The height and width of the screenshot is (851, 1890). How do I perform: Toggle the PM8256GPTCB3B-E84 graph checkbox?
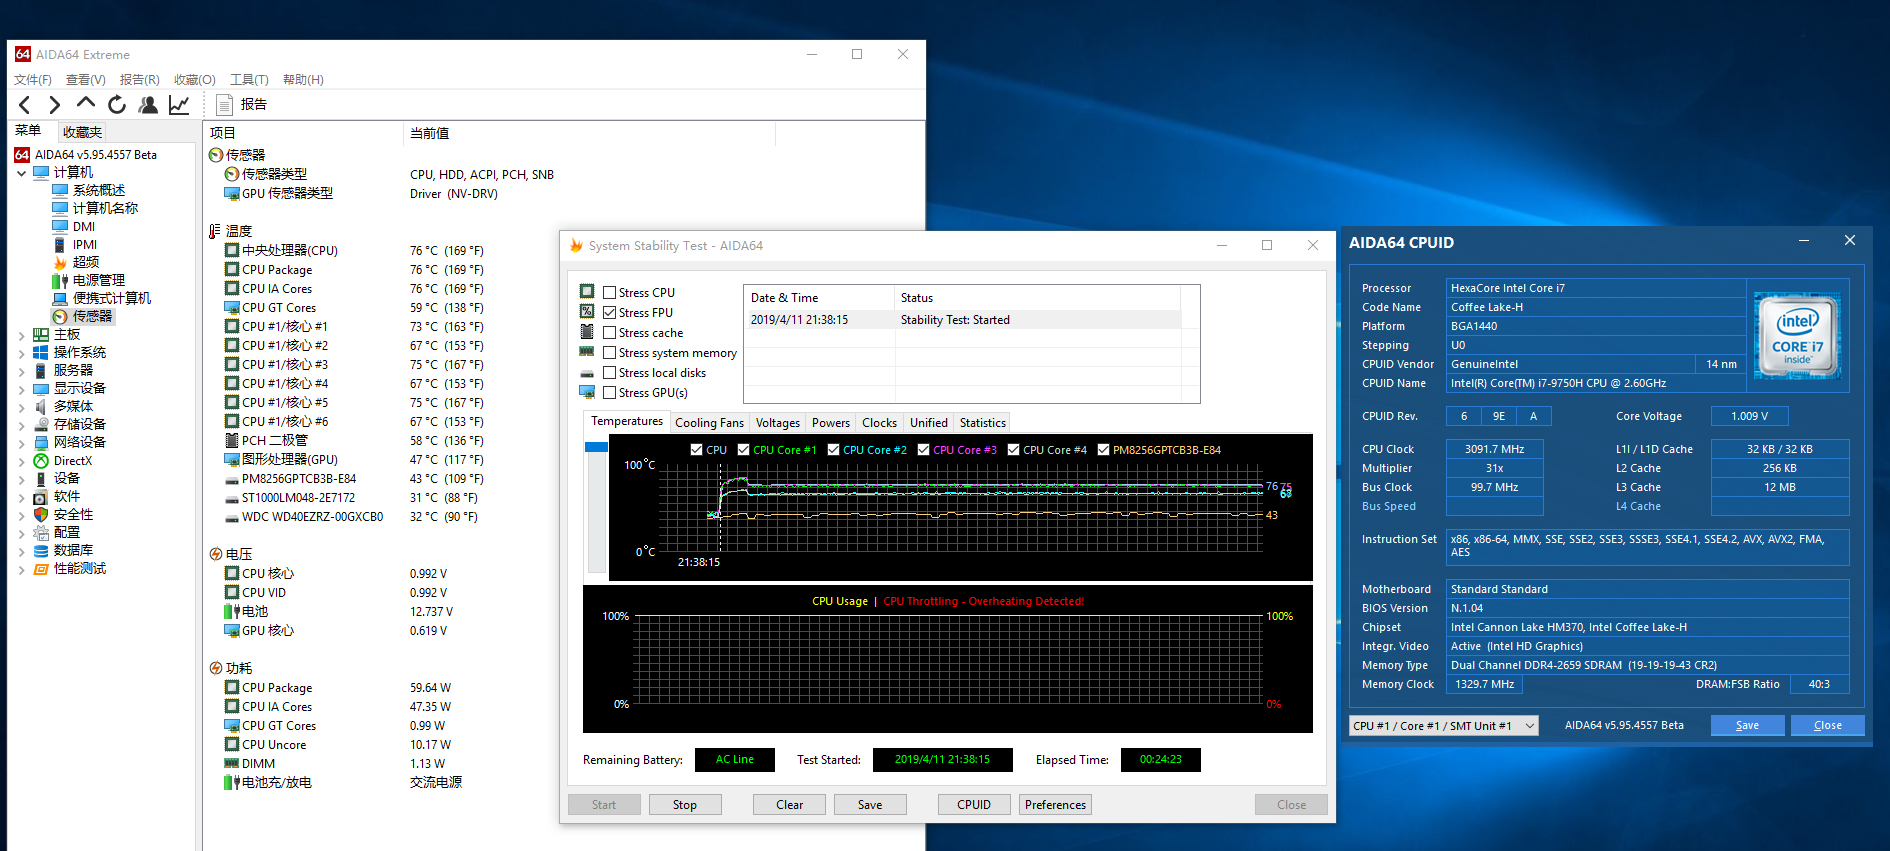(x=1103, y=450)
